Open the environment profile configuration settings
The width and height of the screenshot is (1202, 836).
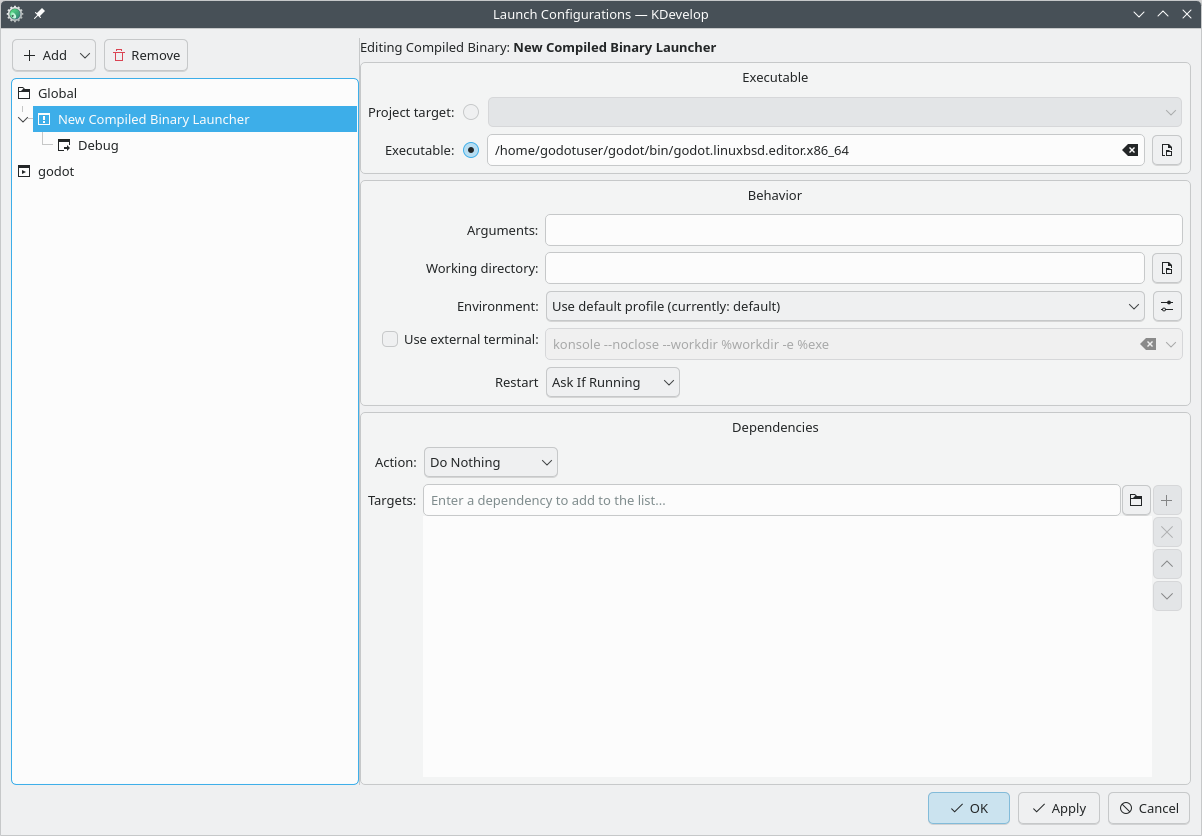point(1166,306)
